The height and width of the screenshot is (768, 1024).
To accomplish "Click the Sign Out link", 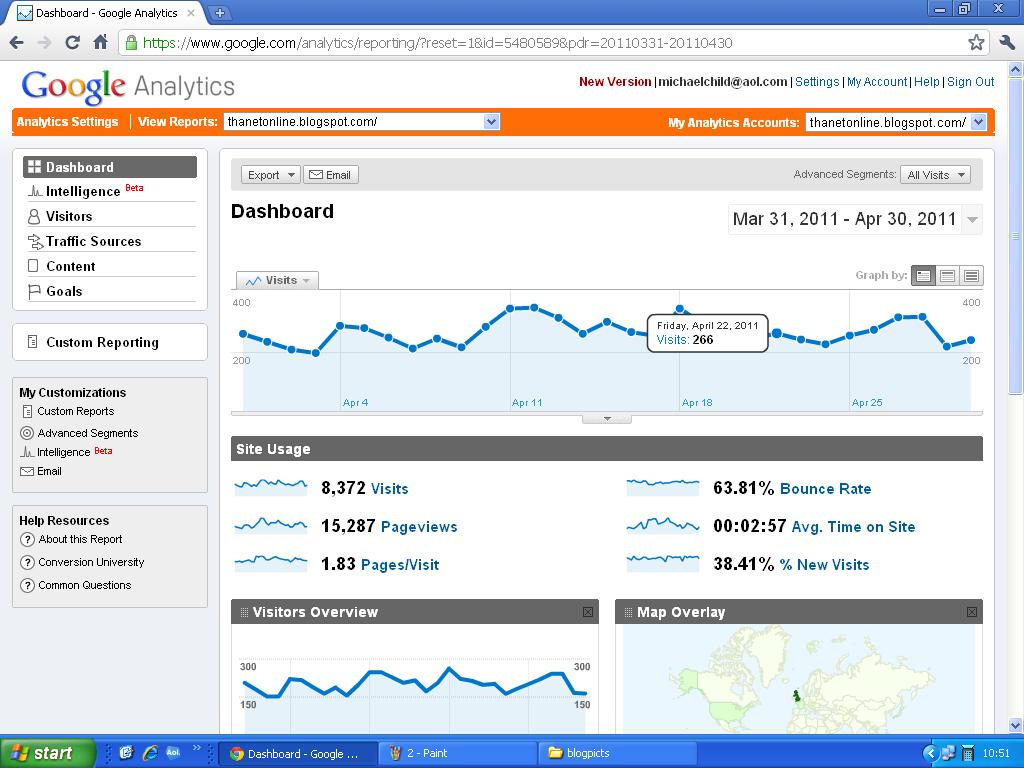I will pyautogui.click(x=970, y=82).
